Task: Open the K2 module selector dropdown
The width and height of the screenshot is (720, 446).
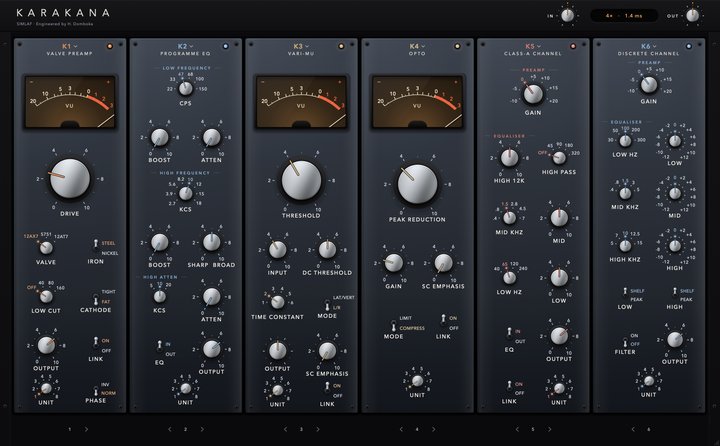Action: point(186,46)
